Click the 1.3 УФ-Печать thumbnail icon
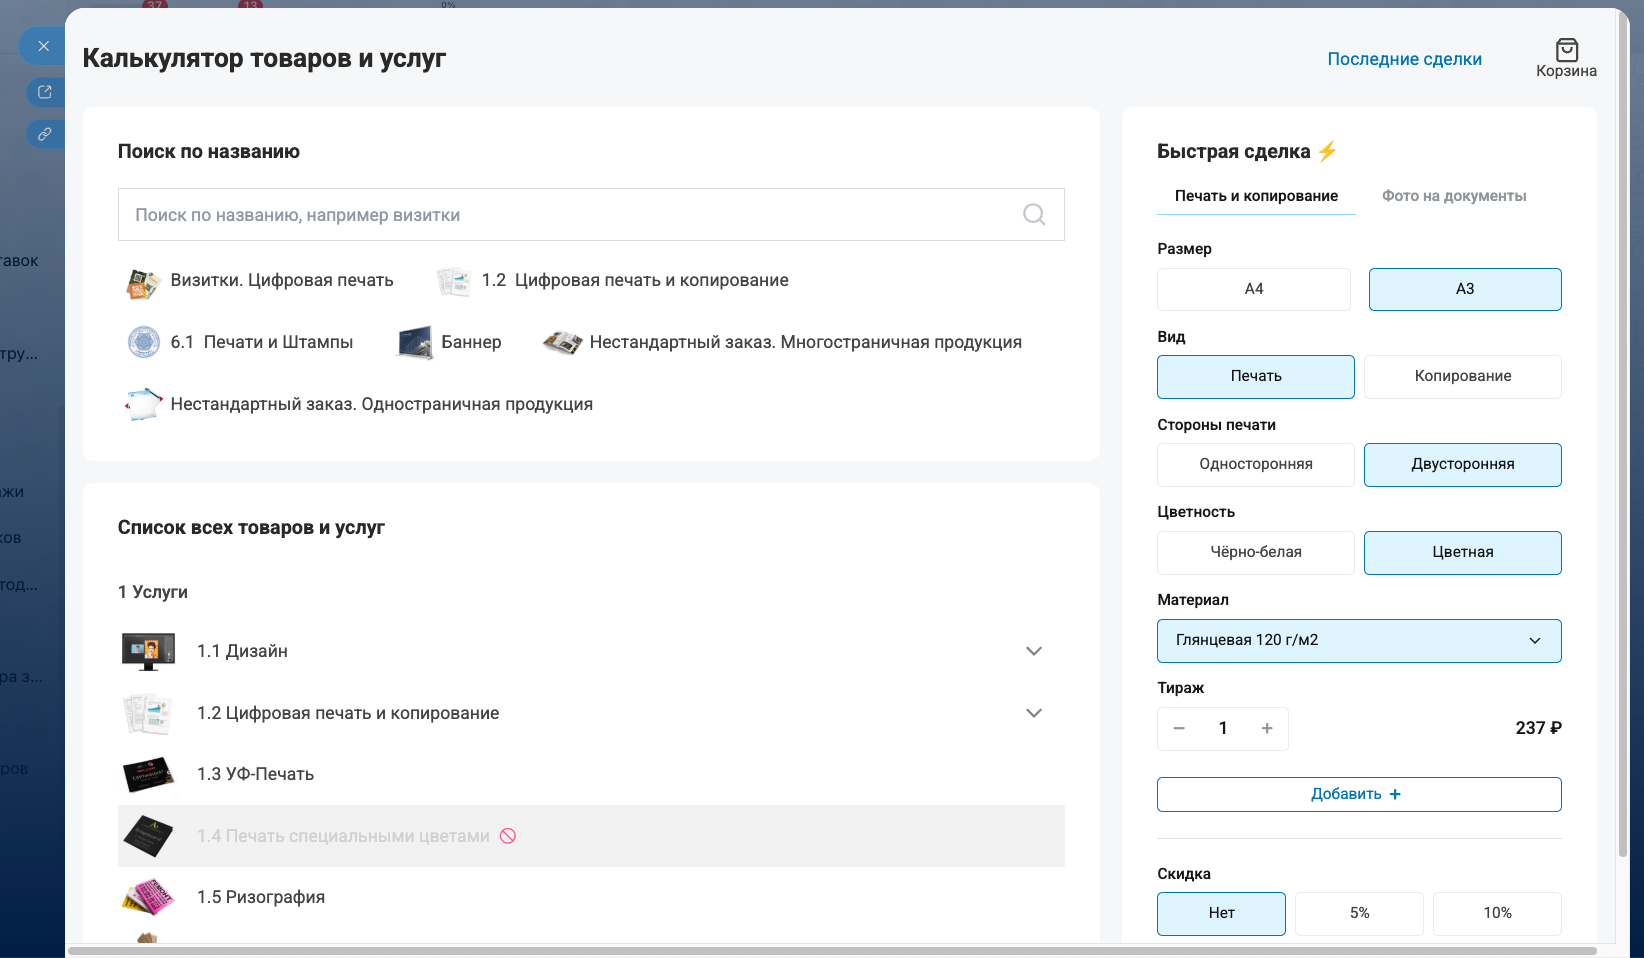The image size is (1644, 958). tap(147, 774)
